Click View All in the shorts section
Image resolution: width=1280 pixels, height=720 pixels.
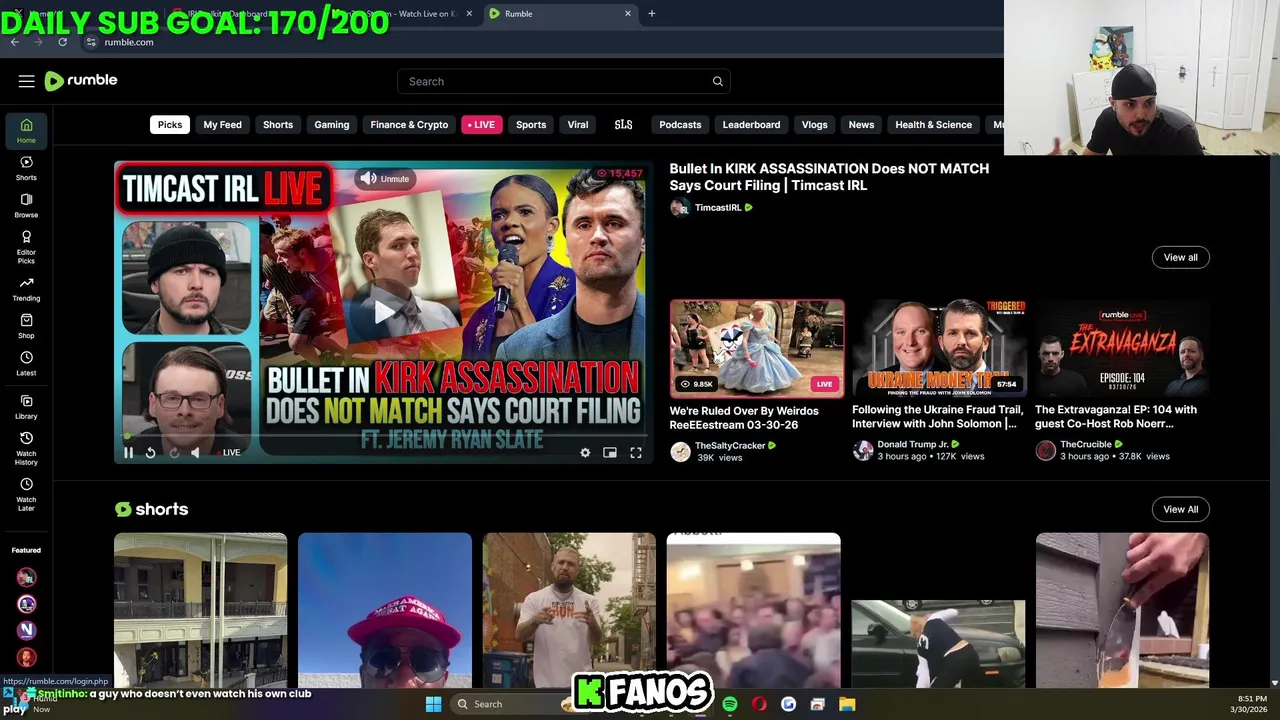point(1180,509)
